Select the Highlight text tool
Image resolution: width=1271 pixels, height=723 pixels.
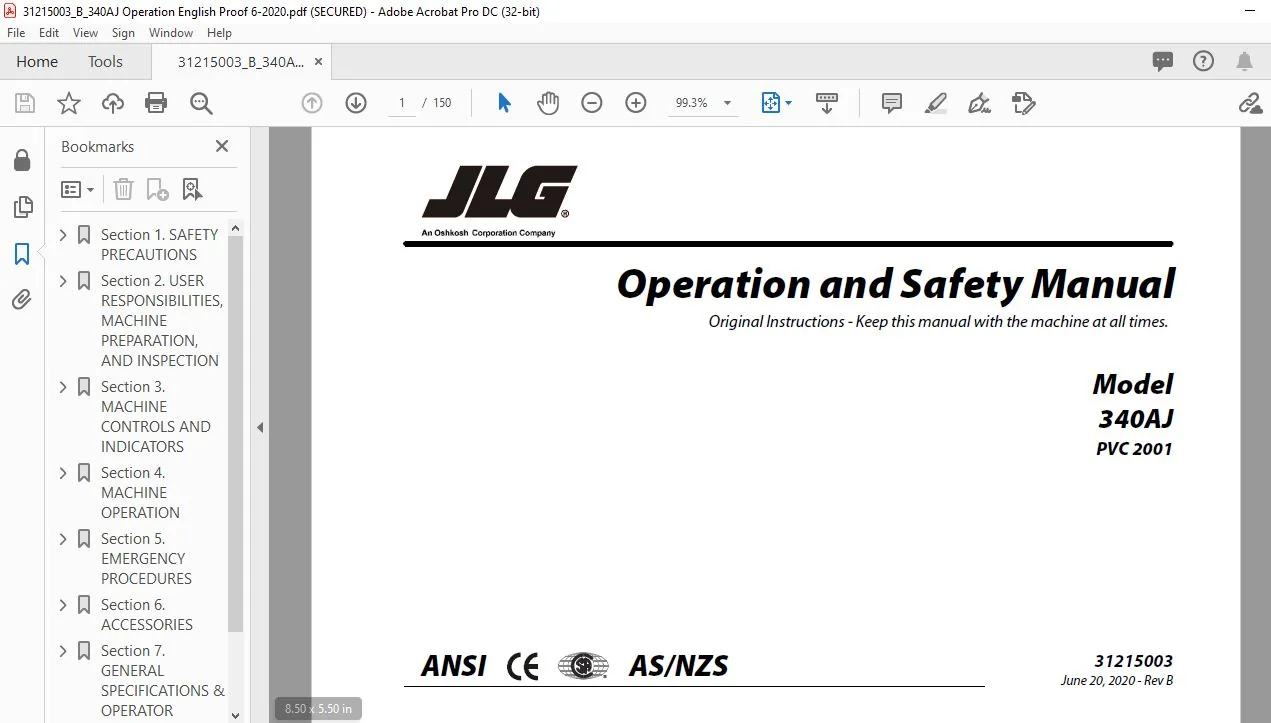coord(936,103)
